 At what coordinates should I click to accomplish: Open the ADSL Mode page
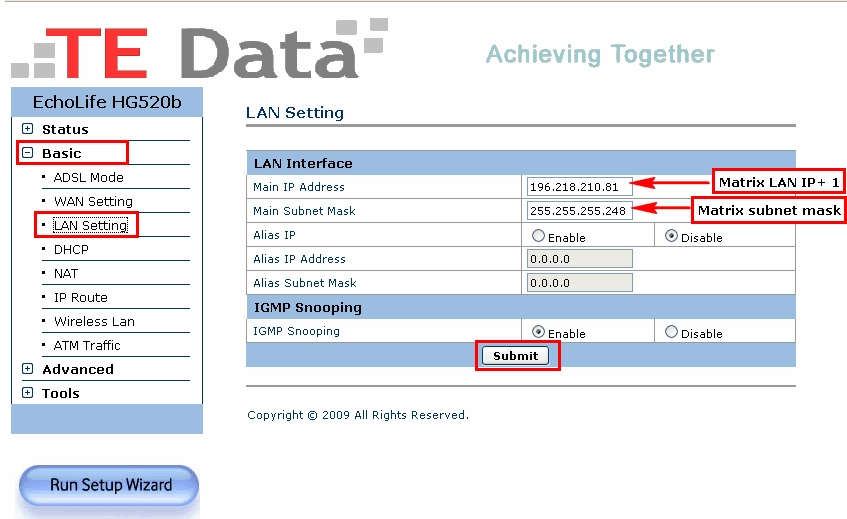(88, 177)
